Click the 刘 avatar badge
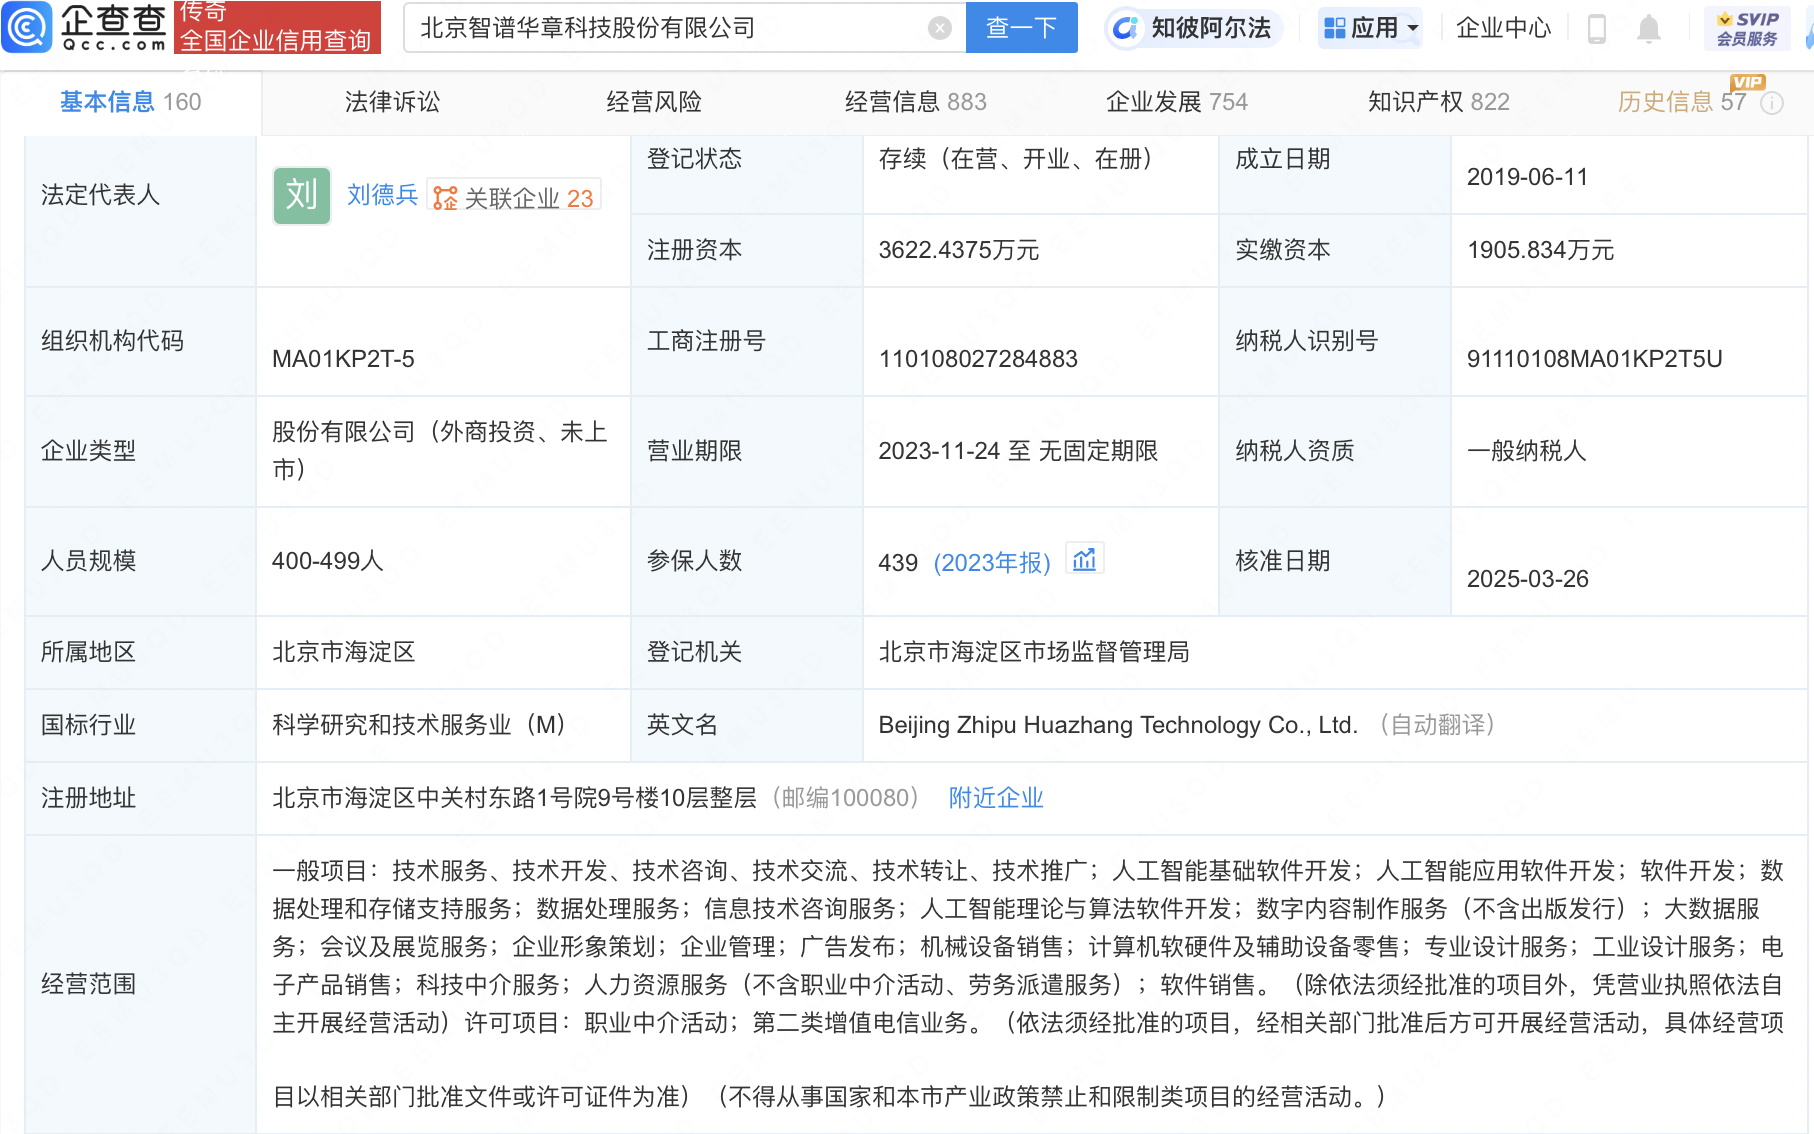This screenshot has height=1134, width=1814. pyautogui.click(x=301, y=195)
